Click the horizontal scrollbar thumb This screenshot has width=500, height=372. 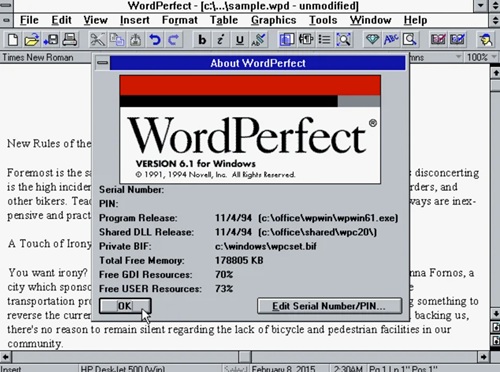[245, 357]
